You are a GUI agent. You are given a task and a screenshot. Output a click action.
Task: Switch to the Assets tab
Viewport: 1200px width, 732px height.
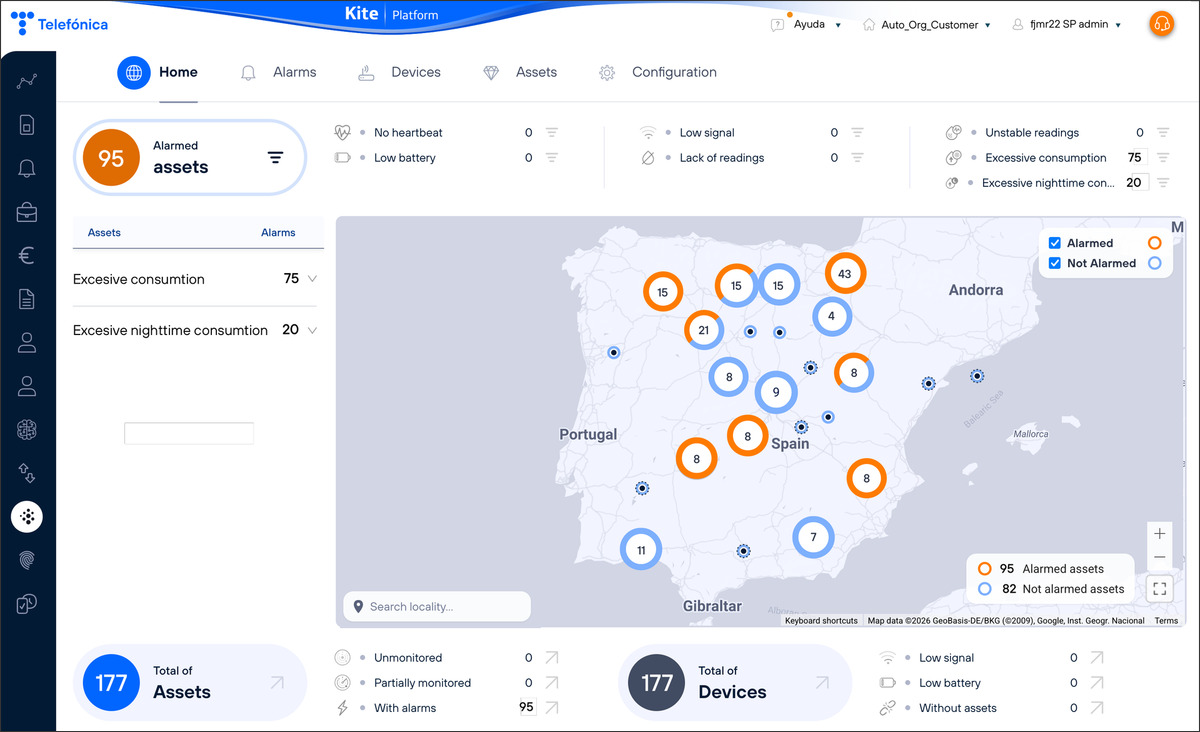[520, 72]
